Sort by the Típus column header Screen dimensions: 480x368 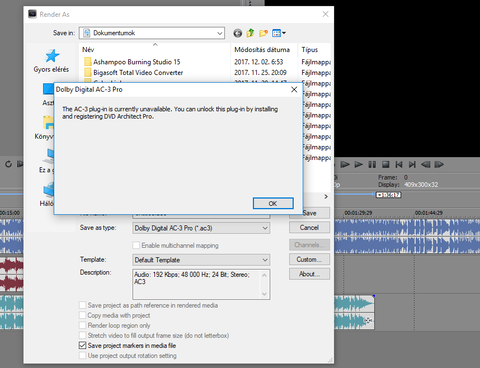point(310,50)
